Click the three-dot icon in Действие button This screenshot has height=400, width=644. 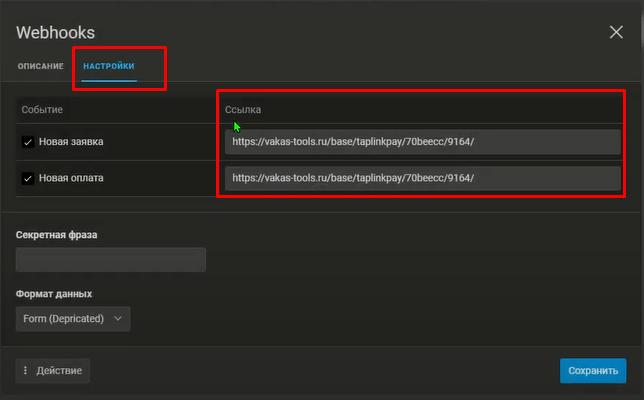click(x=26, y=371)
